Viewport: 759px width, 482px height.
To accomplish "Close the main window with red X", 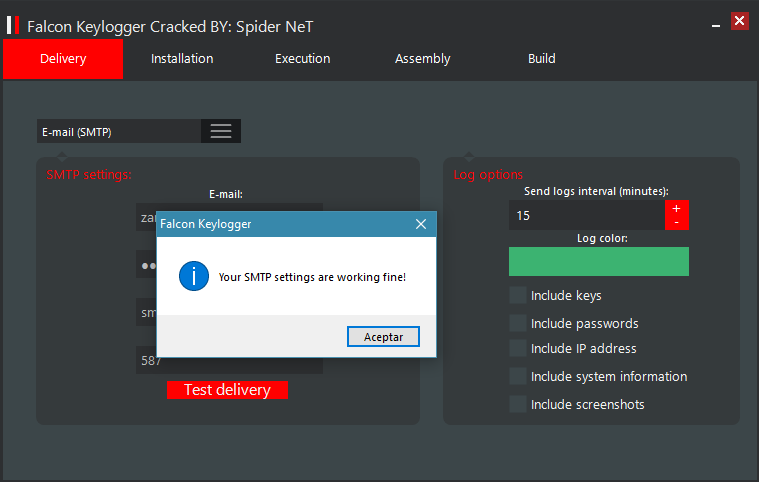I will tap(740, 21).
